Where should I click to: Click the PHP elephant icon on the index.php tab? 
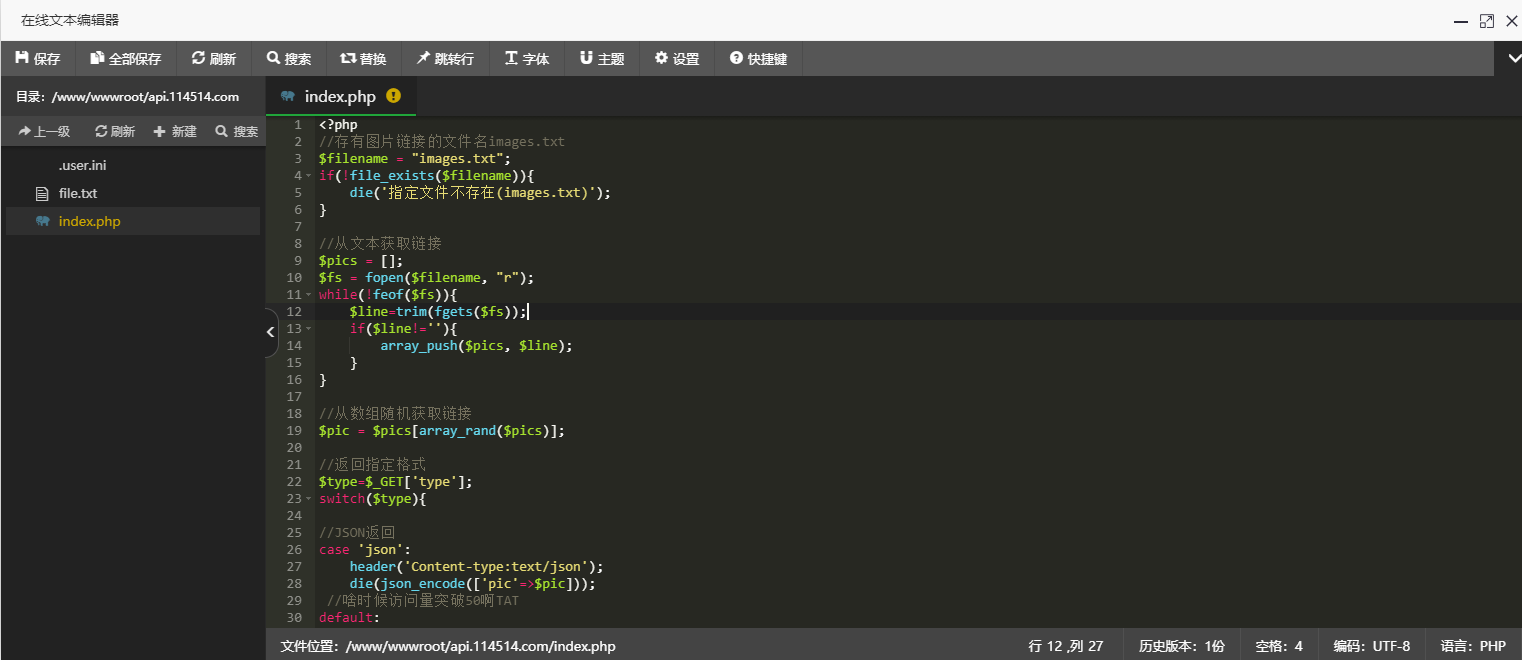click(x=288, y=96)
